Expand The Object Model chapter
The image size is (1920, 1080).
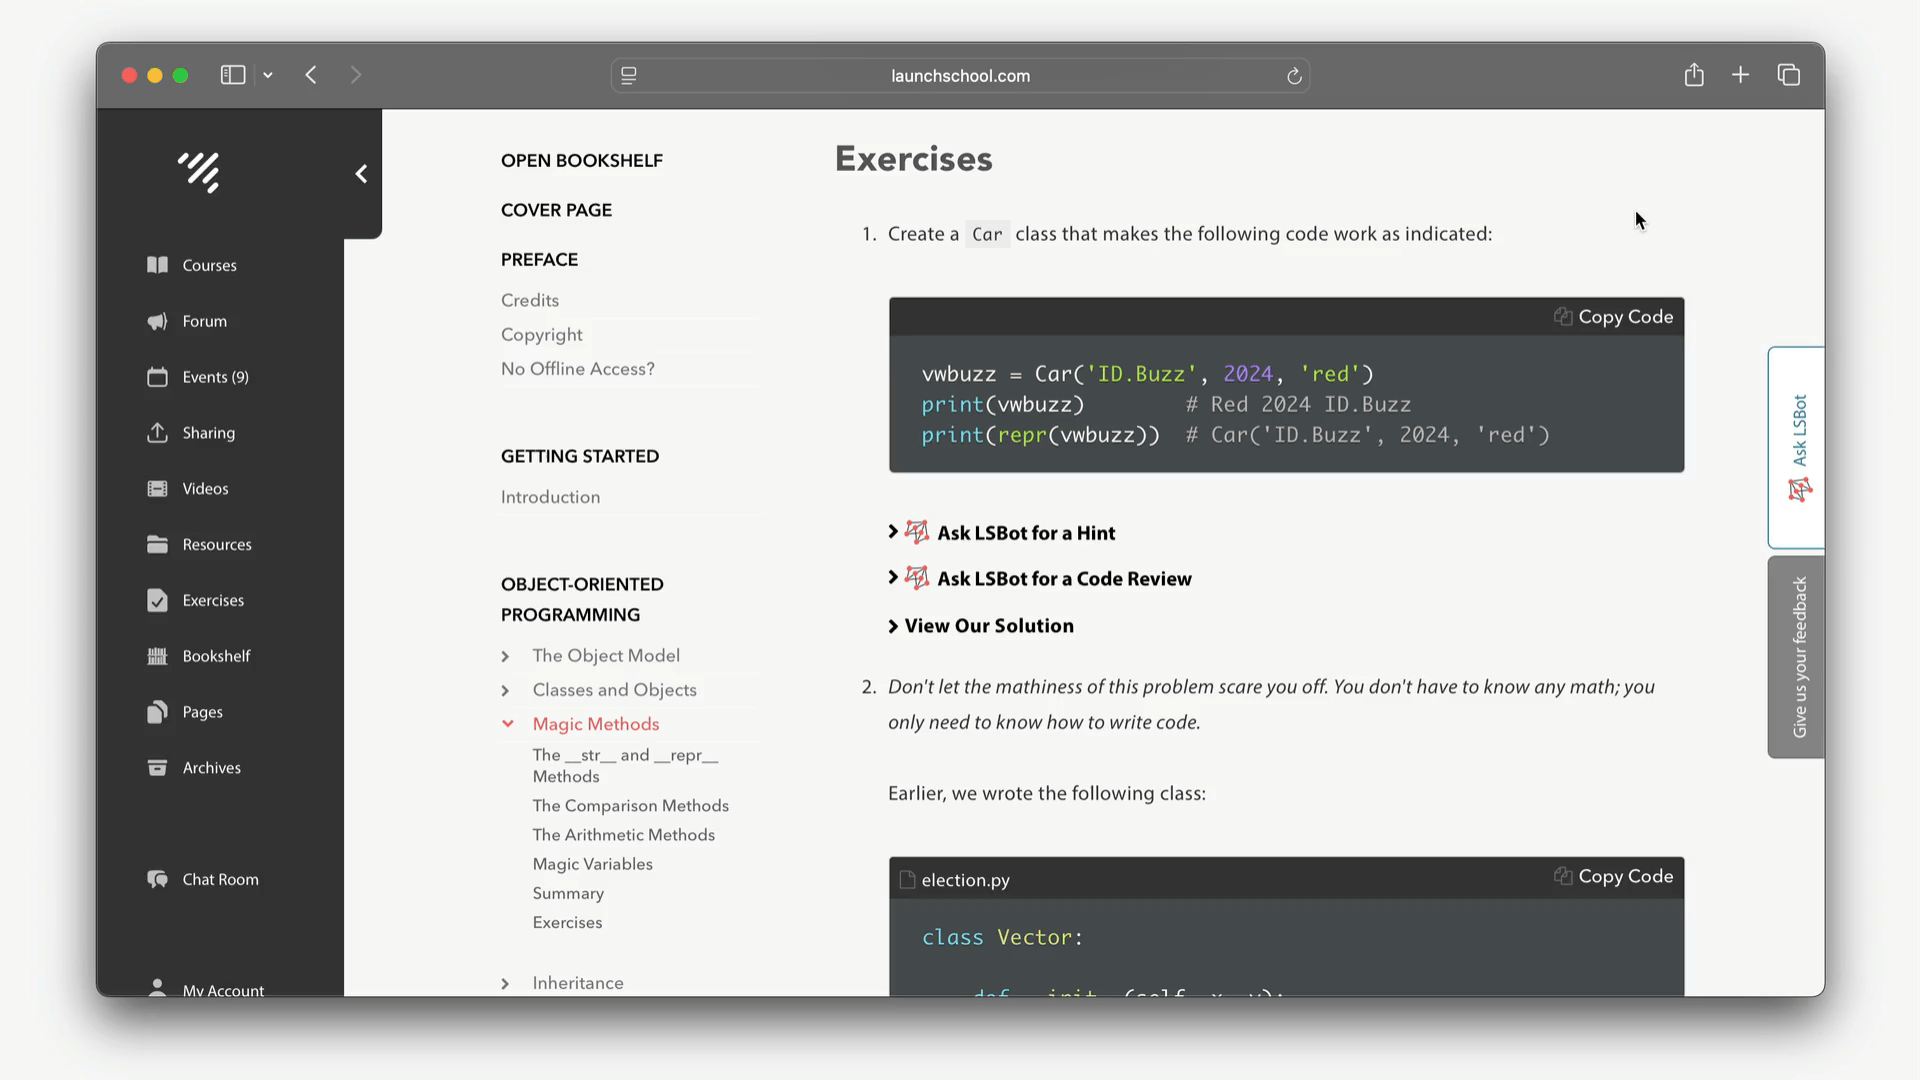point(506,656)
